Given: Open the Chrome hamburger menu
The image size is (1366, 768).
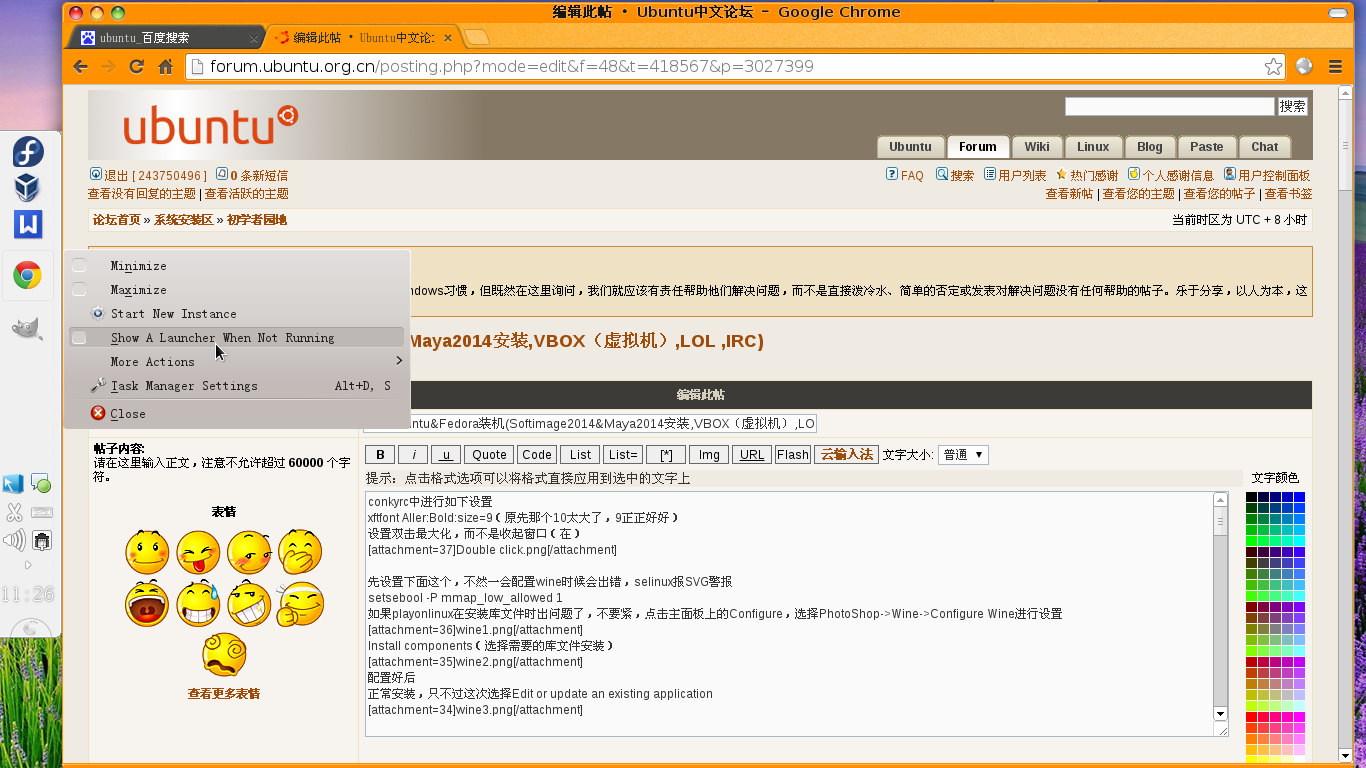Looking at the screenshot, I should tap(1335, 67).
